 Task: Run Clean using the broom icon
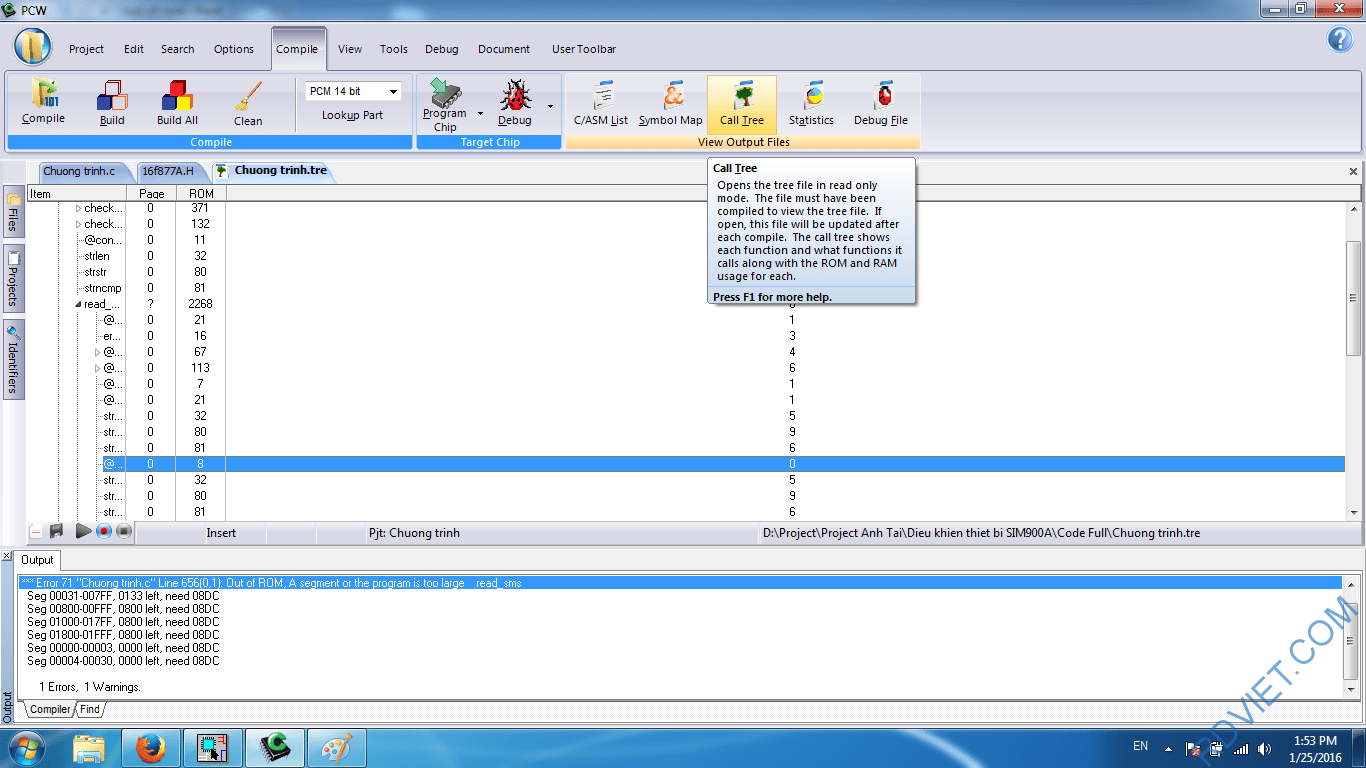click(247, 100)
